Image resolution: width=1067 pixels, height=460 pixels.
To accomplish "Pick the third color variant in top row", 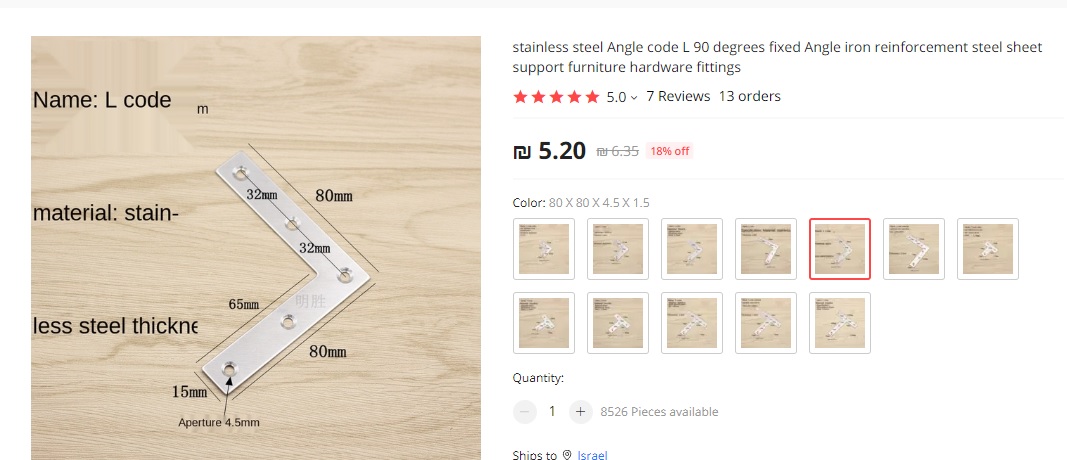I will pos(692,249).
